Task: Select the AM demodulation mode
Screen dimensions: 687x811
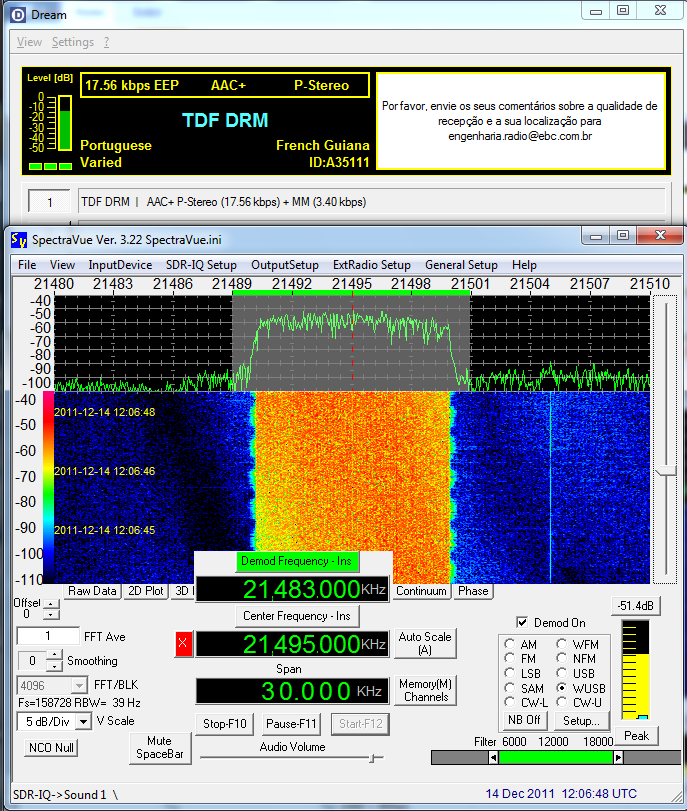Action: point(511,645)
